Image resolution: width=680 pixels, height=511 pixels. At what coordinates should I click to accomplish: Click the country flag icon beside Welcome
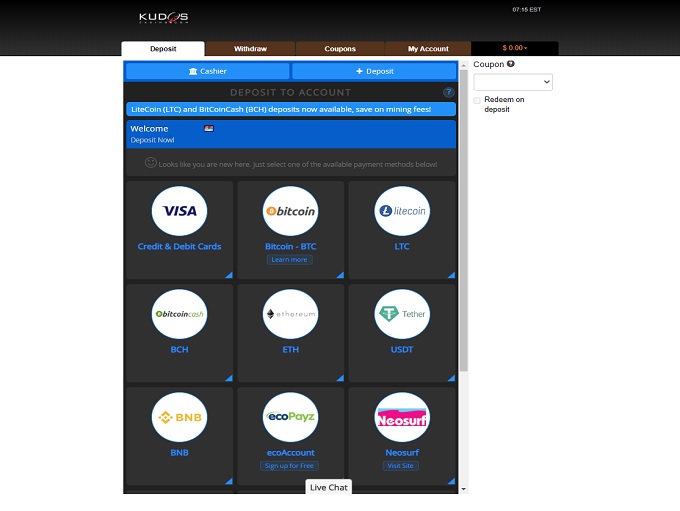tap(209, 128)
